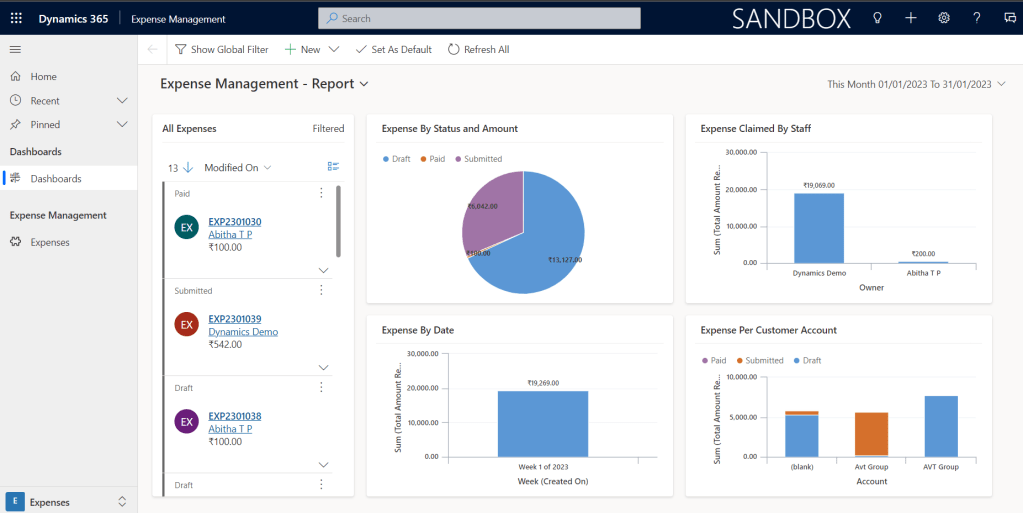Open the chat panel icon in header
Viewport: 1023px width, 513px height.
click(1009, 18)
